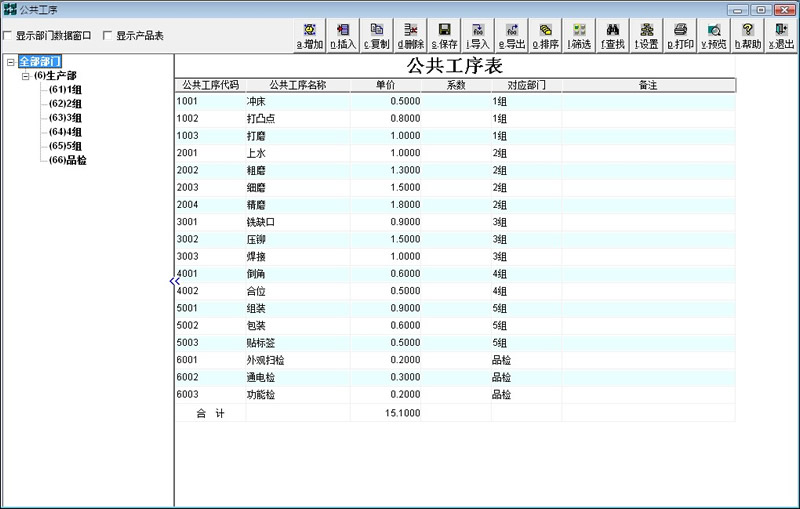Click the total value 15.1000

pyautogui.click(x=386, y=413)
